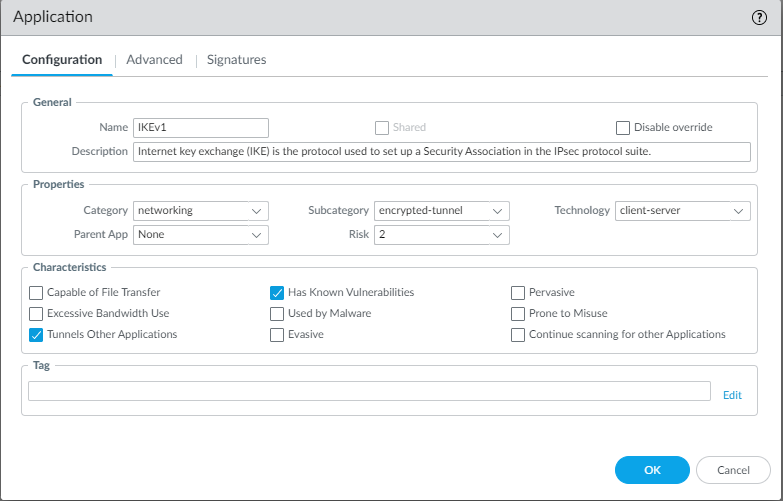783x501 pixels.
Task: Open the Signatures tab
Action: tap(236, 59)
